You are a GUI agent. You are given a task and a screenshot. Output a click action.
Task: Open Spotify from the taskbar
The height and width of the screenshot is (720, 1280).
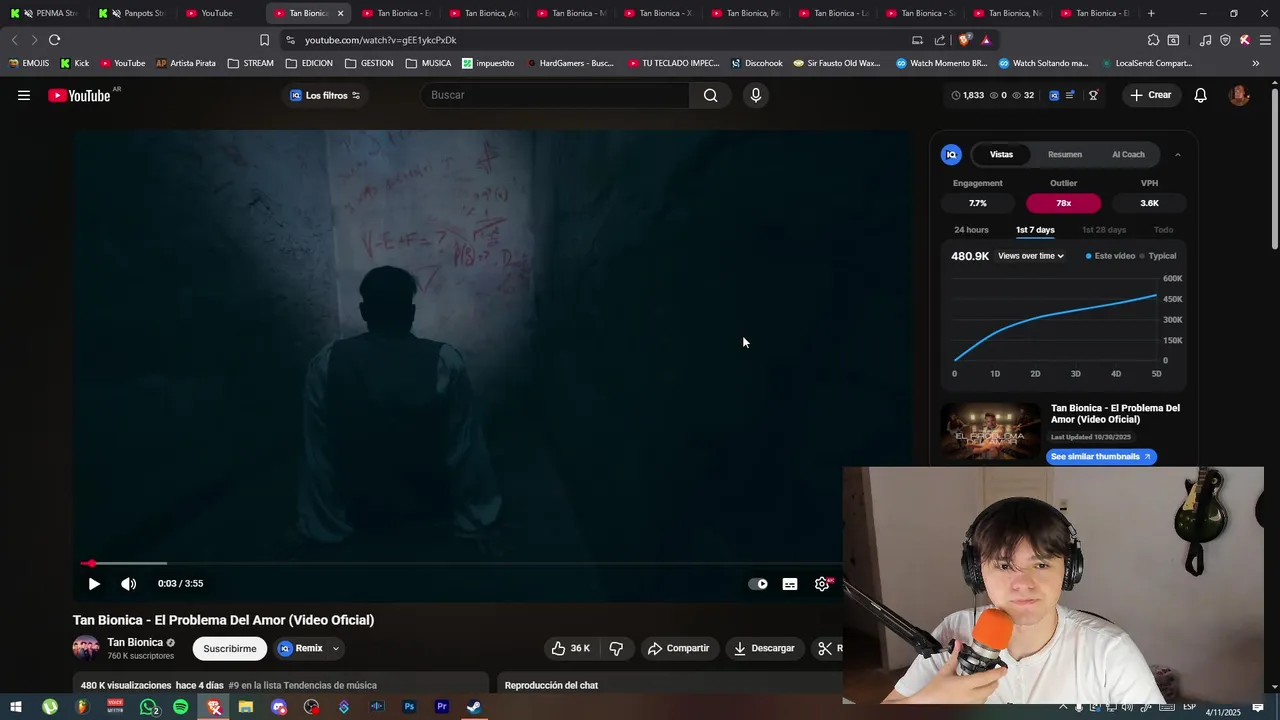180,707
